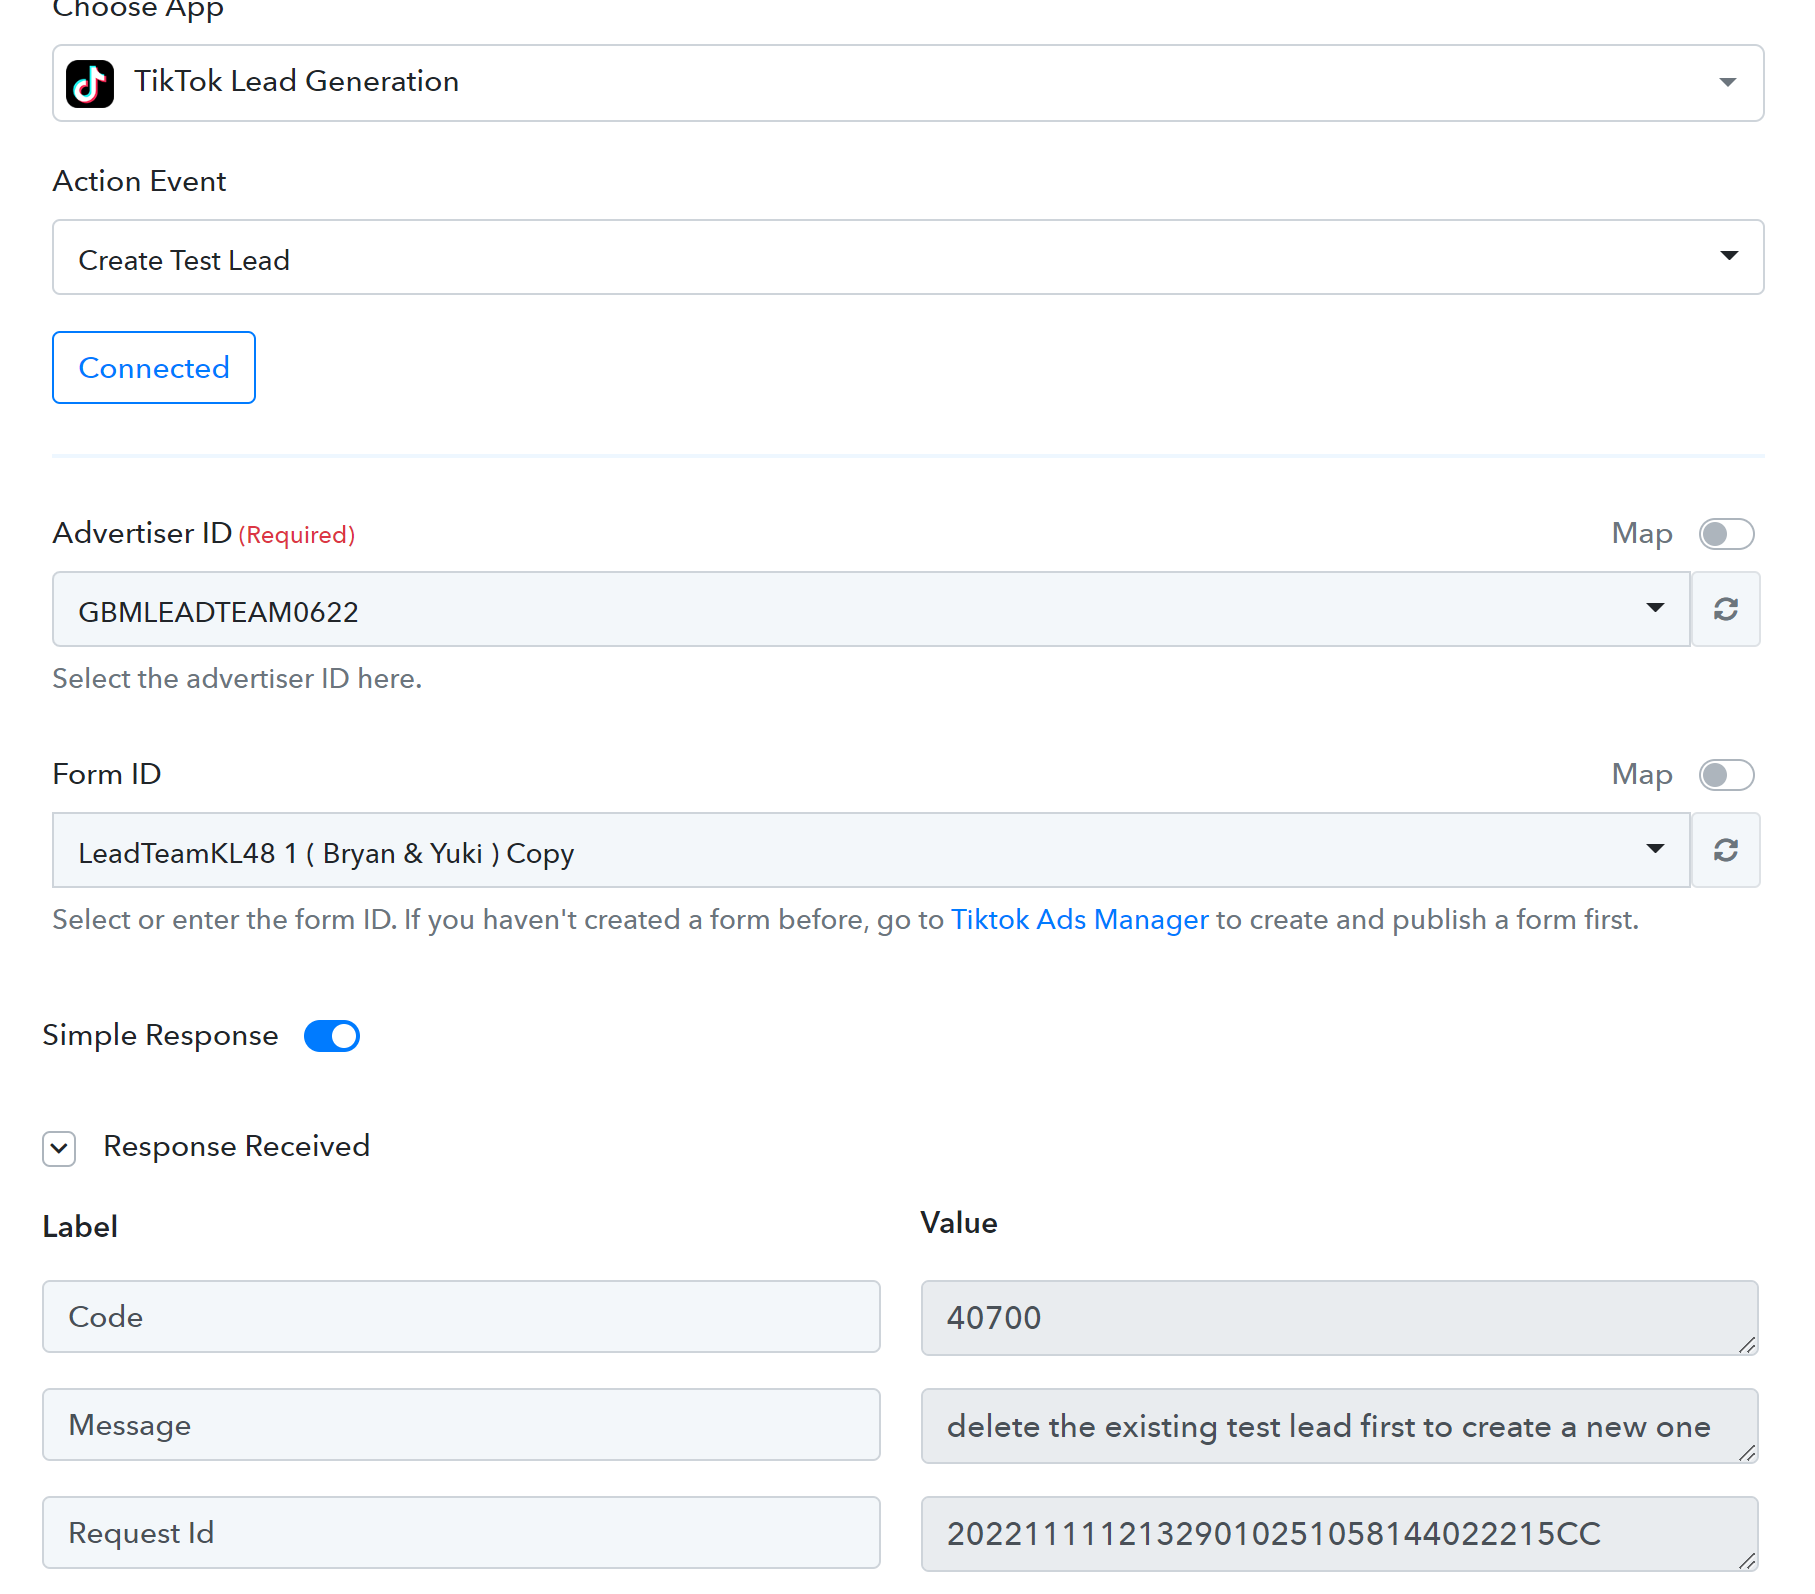Open the Advertiser ID dropdown
Viewport: 1815px width, 1594px height.
(871, 609)
